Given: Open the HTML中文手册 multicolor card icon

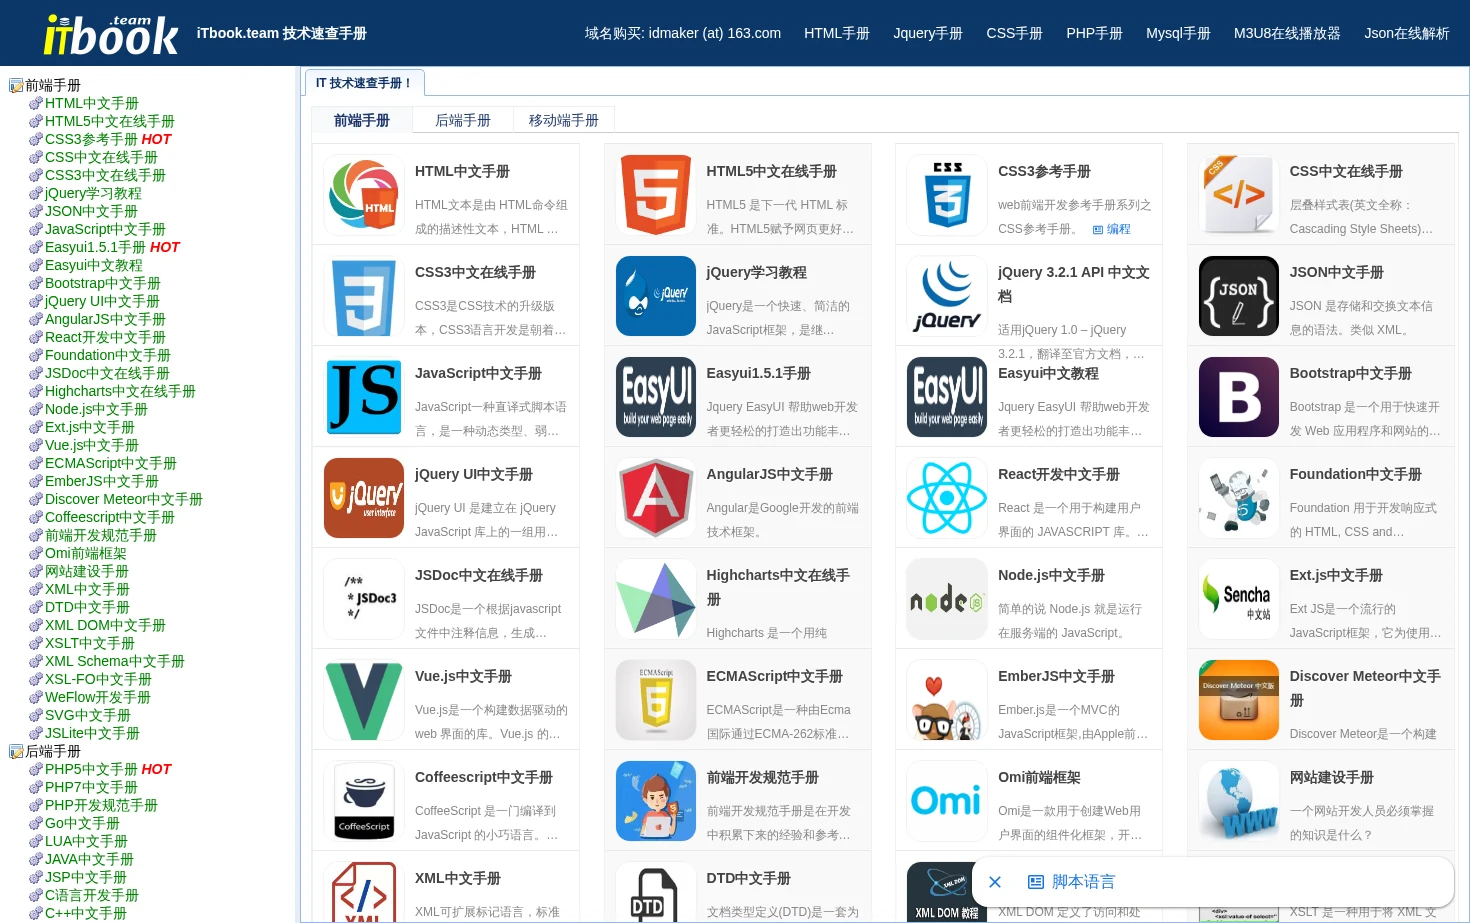Looking at the screenshot, I should click(364, 195).
